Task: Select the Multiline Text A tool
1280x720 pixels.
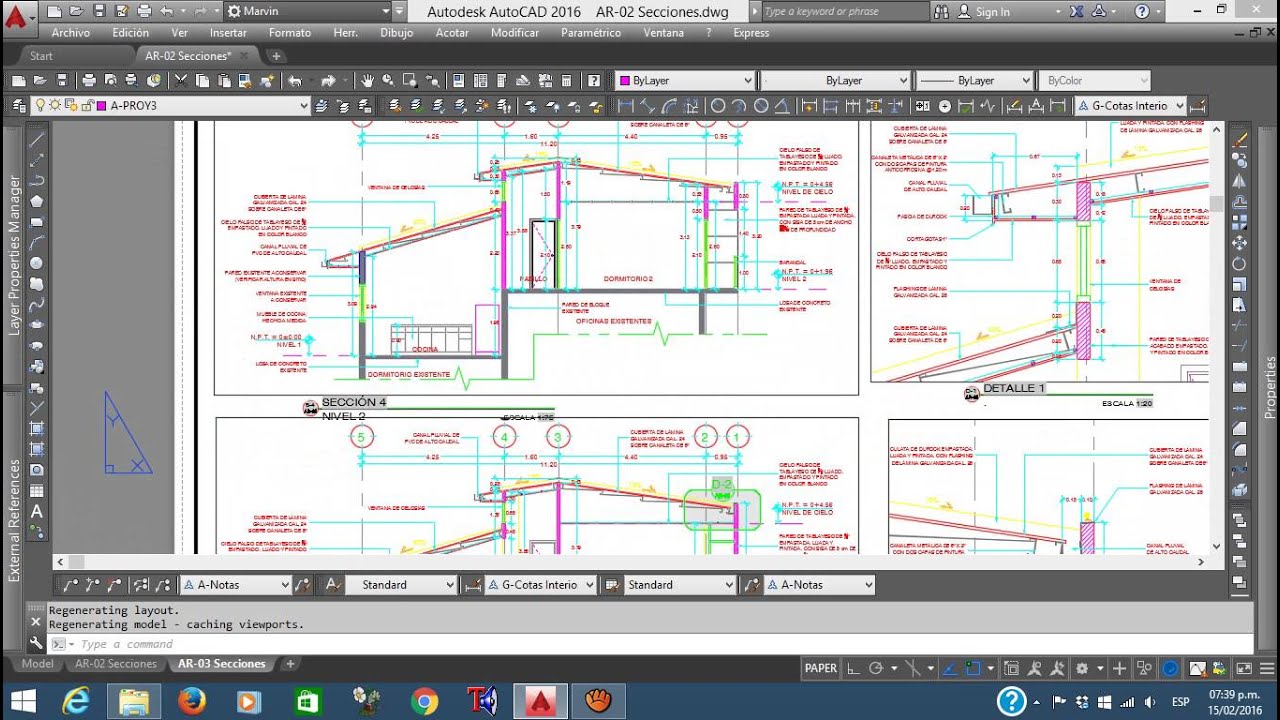Action: coord(37,511)
